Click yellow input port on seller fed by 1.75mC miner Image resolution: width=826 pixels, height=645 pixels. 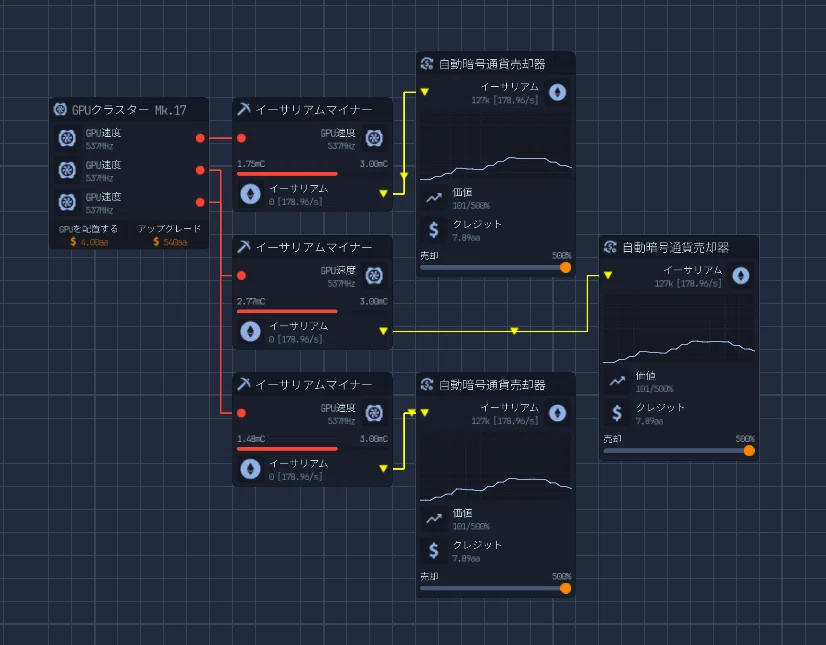click(425, 92)
